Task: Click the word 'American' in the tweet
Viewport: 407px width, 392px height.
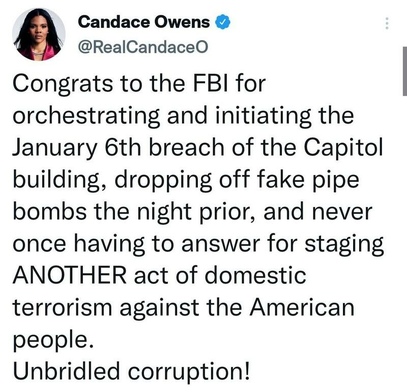Action: (302, 307)
